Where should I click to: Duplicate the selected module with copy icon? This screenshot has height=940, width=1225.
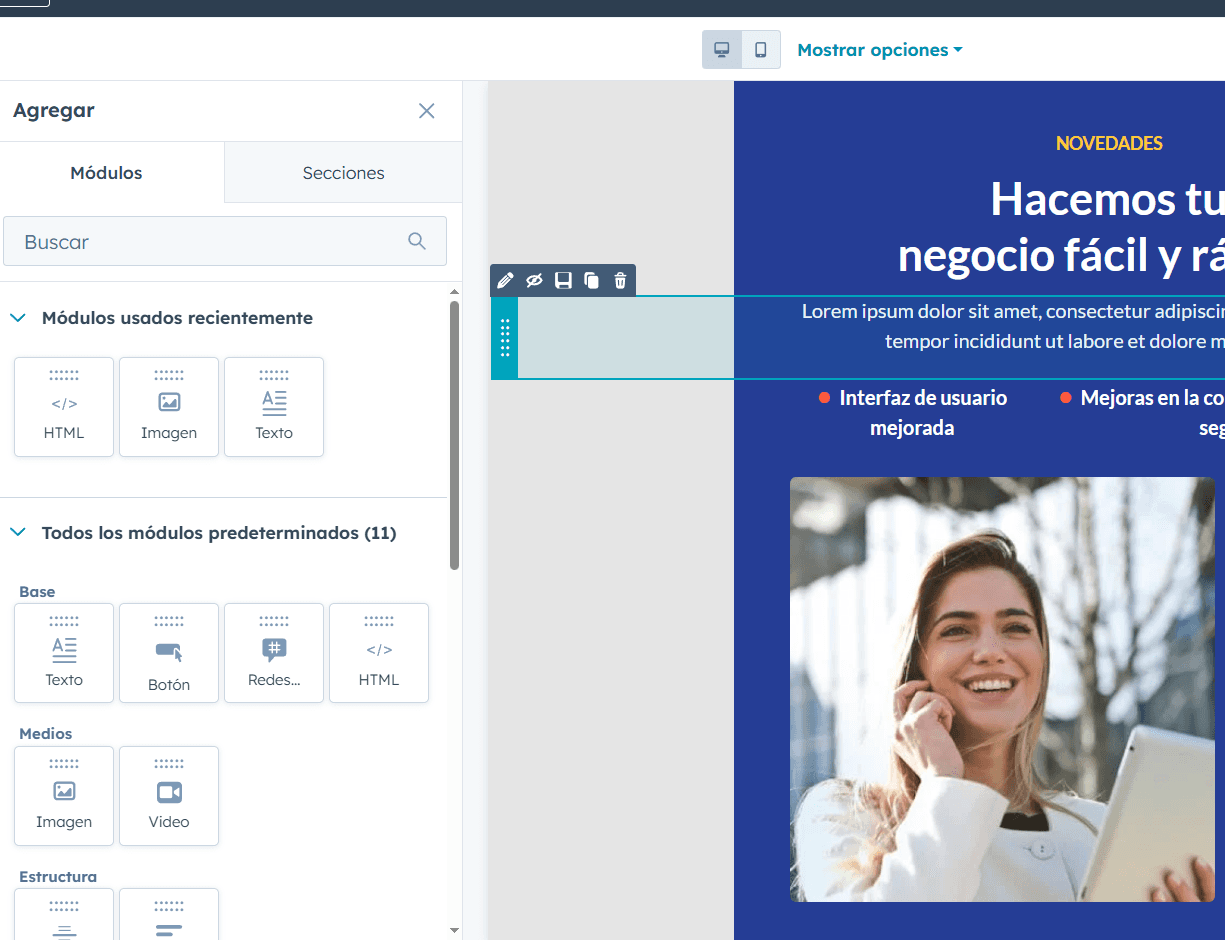591,281
